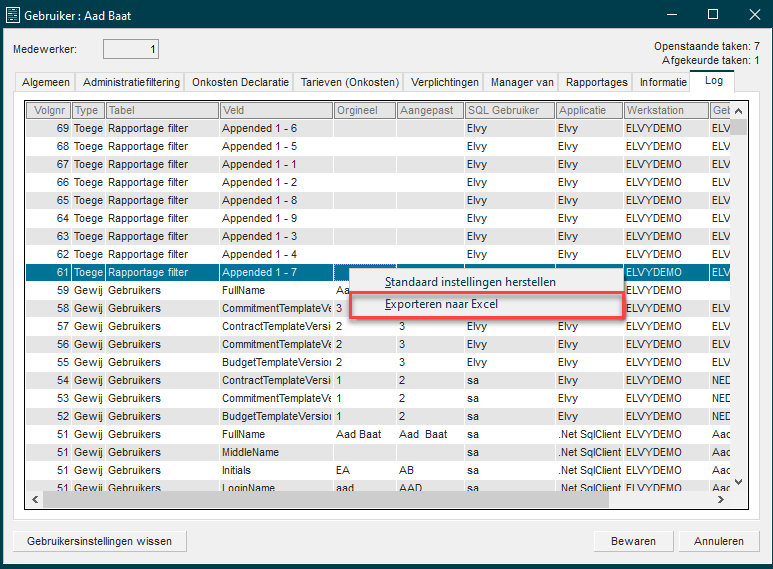Click the Orgineel column header
The width and height of the screenshot is (773, 569).
pyautogui.click(x=365, y=110)
